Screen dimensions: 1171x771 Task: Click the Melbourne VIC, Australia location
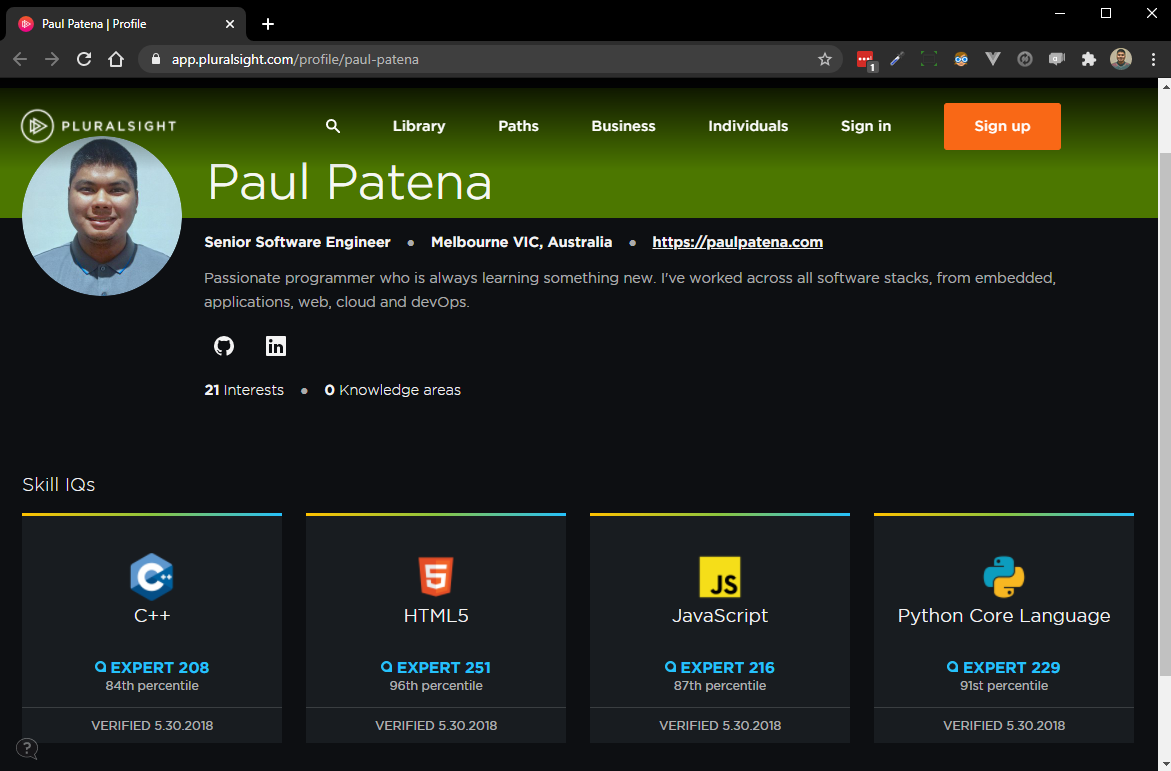[x=521, y=242]
